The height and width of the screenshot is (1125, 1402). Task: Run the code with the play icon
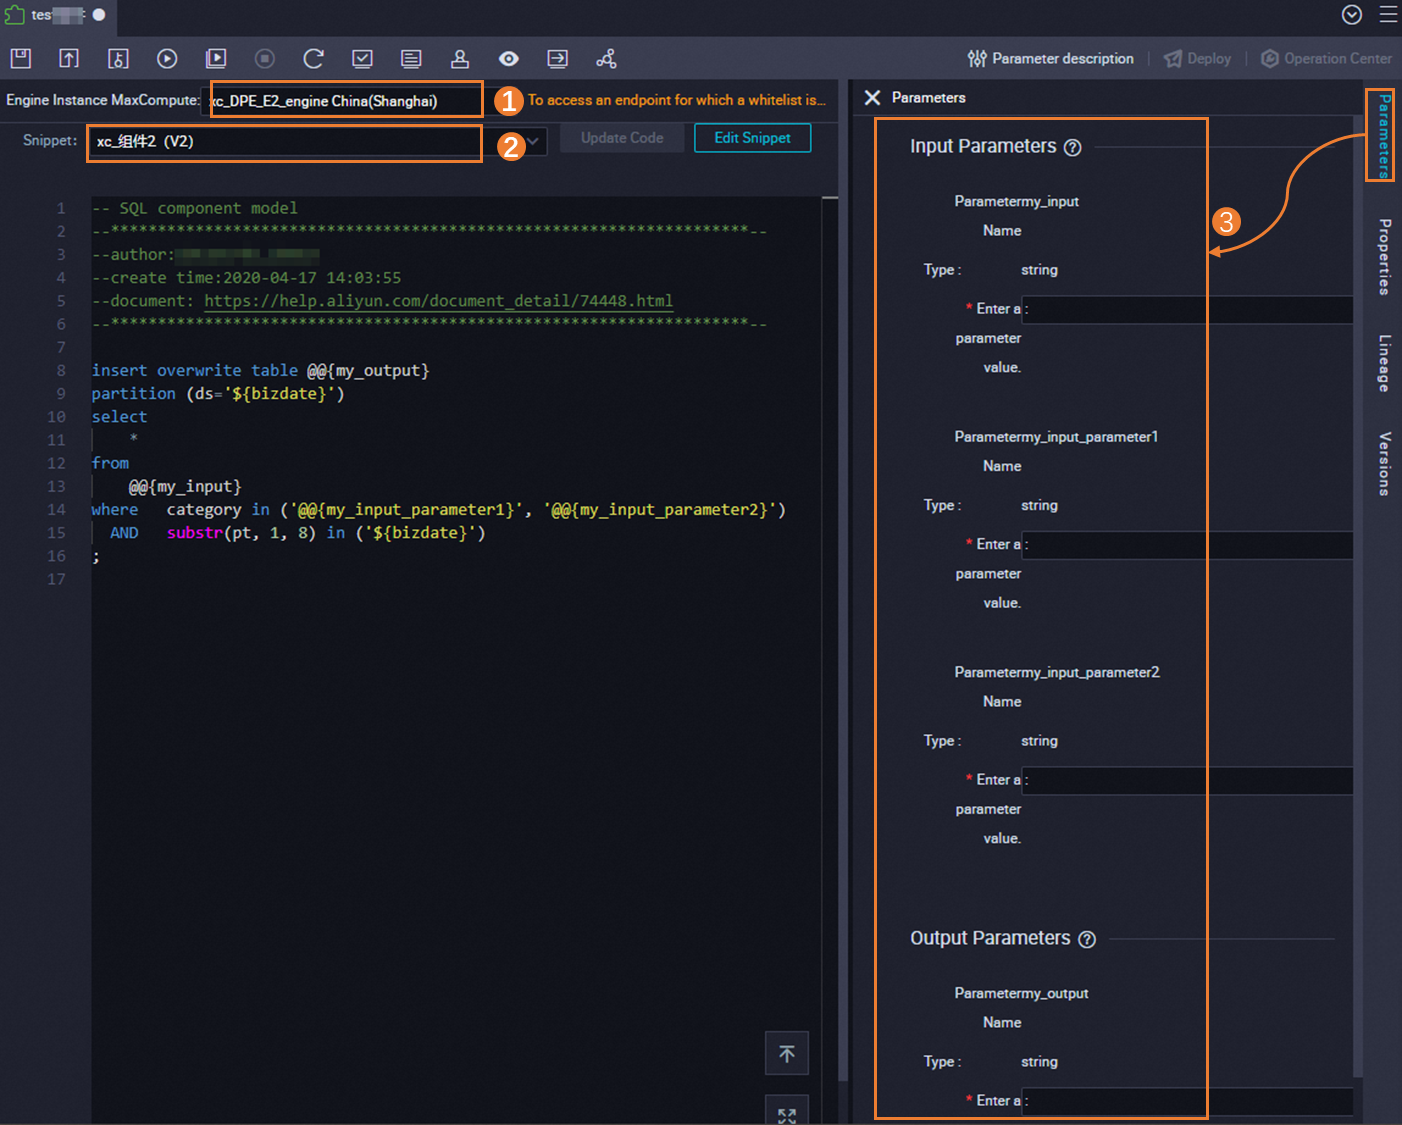pos(167,58)
